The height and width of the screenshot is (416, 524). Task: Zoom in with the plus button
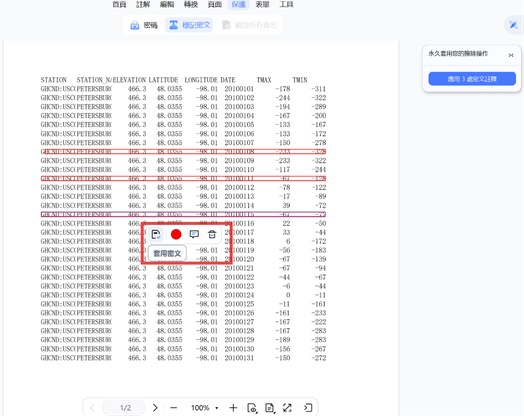233,408
